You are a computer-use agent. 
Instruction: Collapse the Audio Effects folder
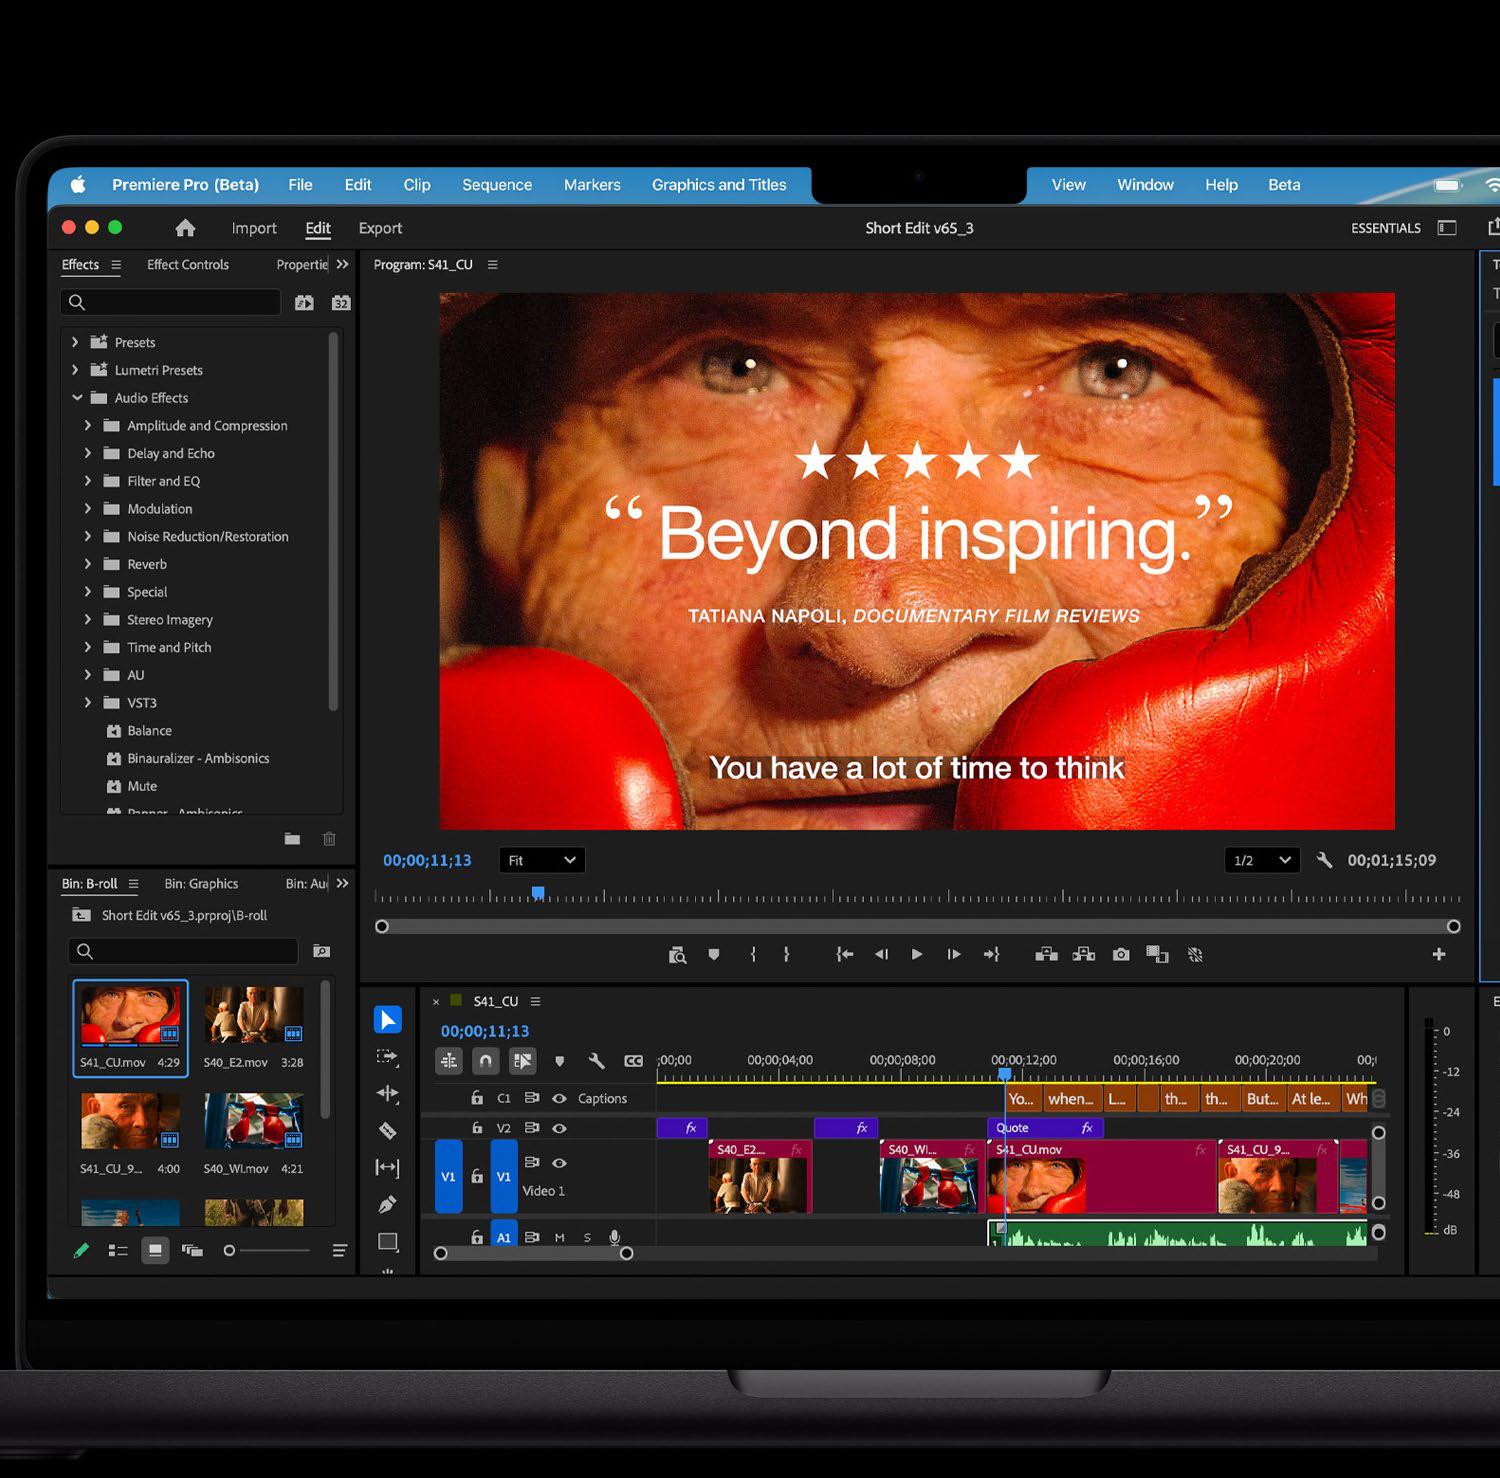point(78,397)
